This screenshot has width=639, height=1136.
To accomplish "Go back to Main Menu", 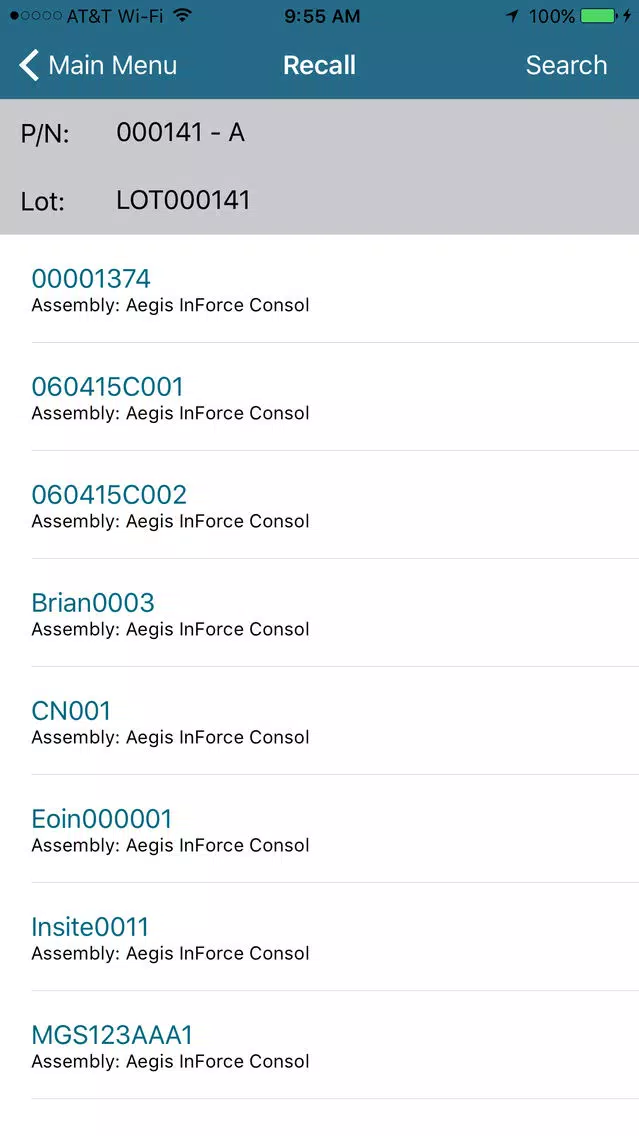I will tap(98, 65).
